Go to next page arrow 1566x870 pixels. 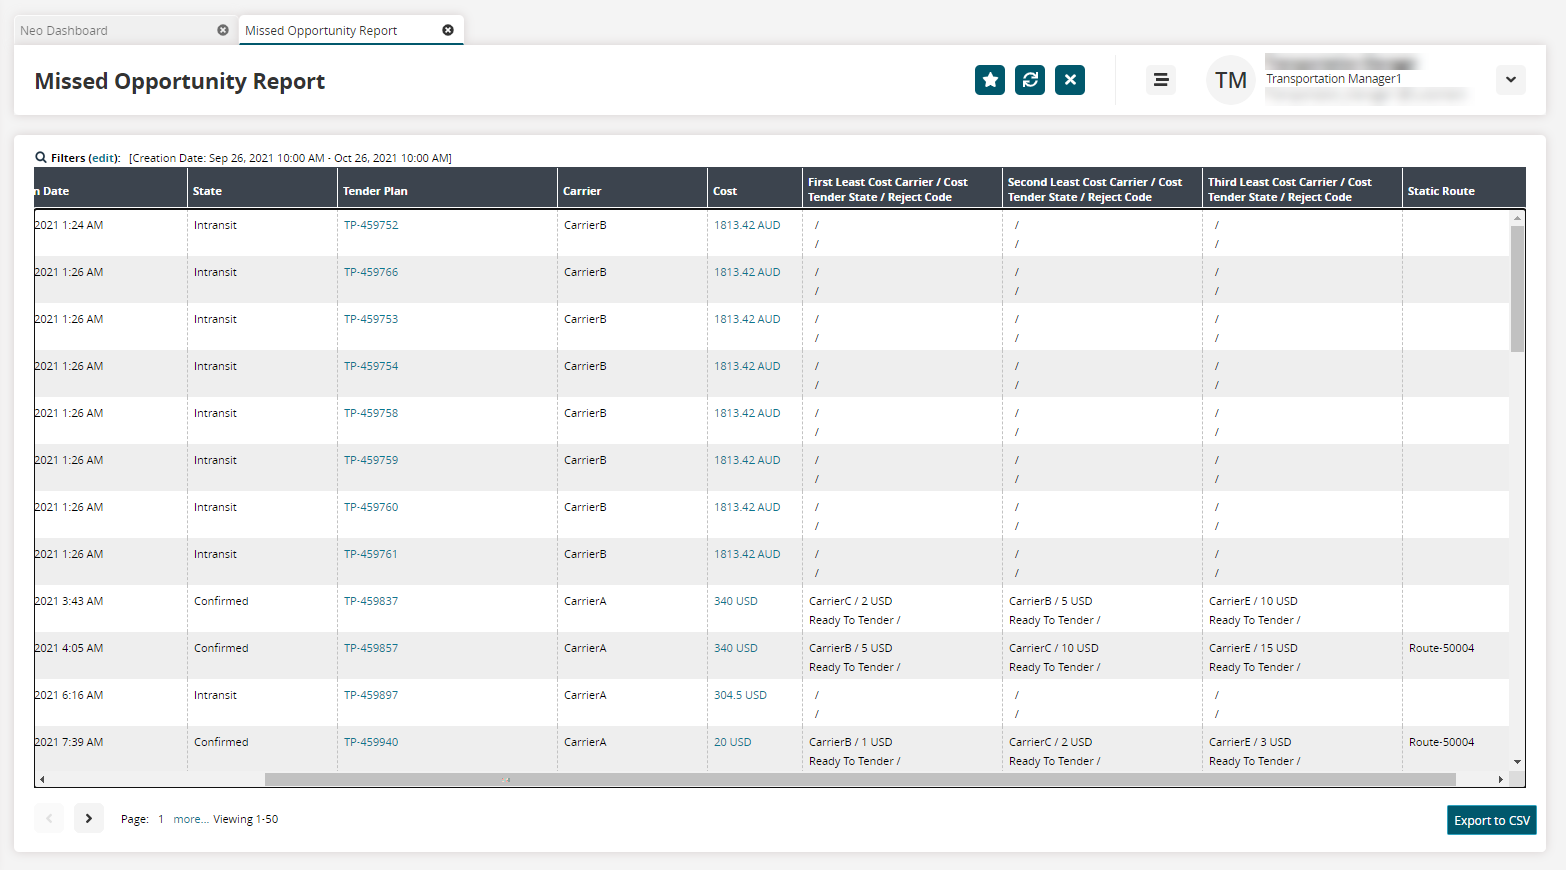89,818
